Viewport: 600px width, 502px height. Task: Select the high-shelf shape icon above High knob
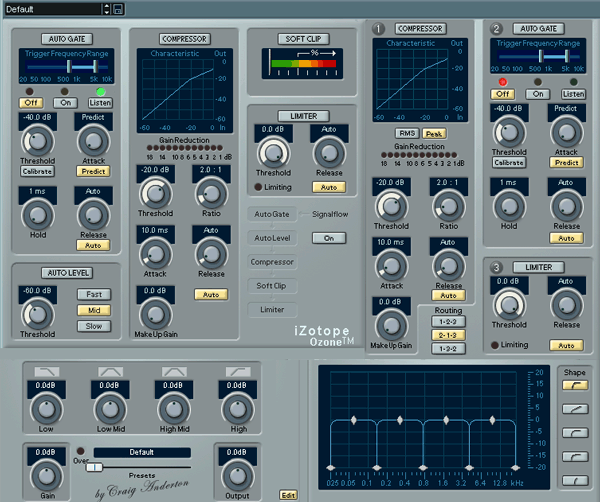pyautogui.click(x=238, y=372)
